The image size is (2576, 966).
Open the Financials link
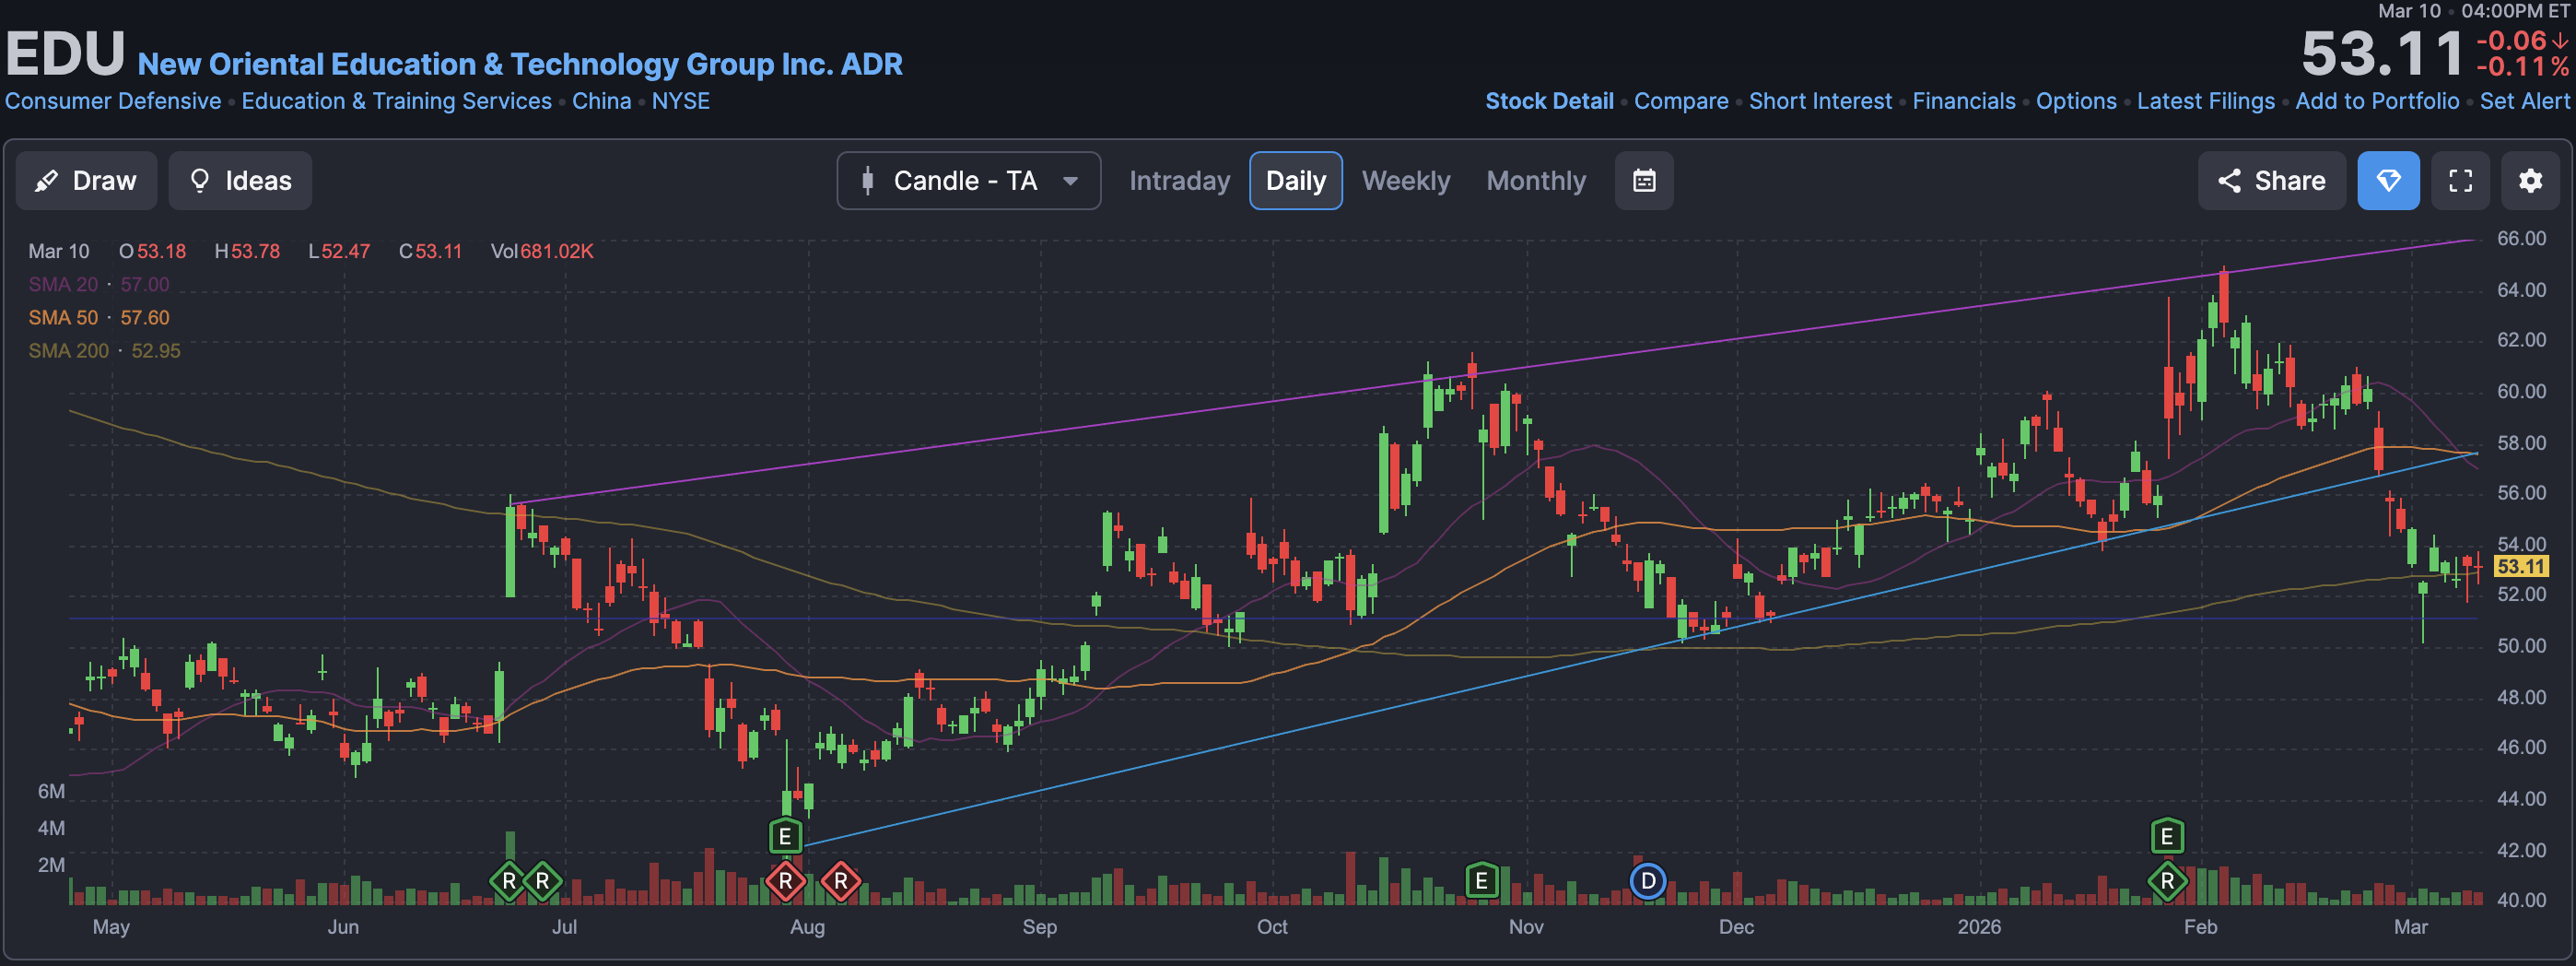(1964, 101)
